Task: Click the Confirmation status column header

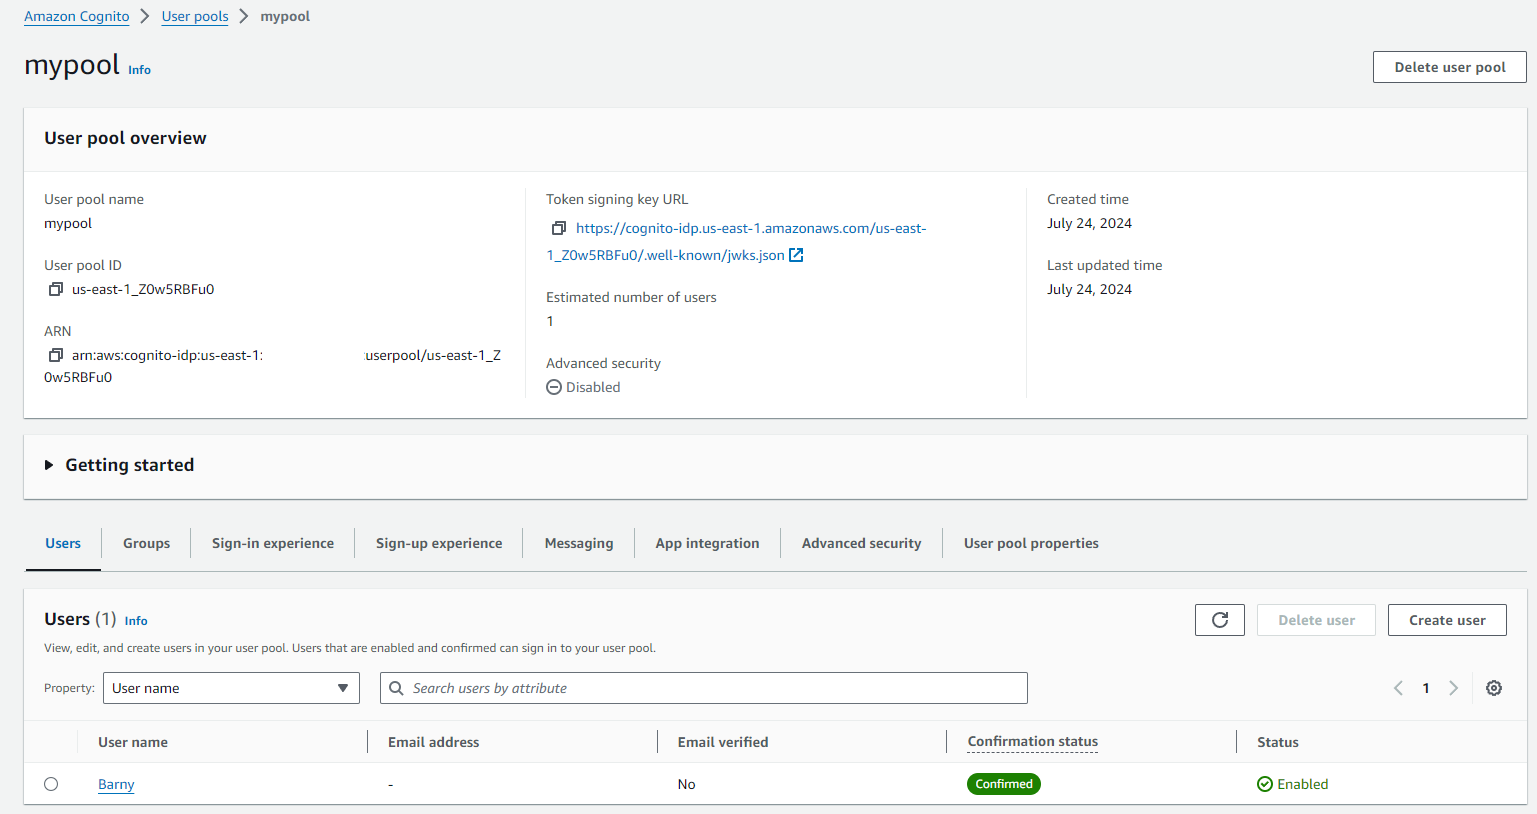Action: tap(1033, 742)
